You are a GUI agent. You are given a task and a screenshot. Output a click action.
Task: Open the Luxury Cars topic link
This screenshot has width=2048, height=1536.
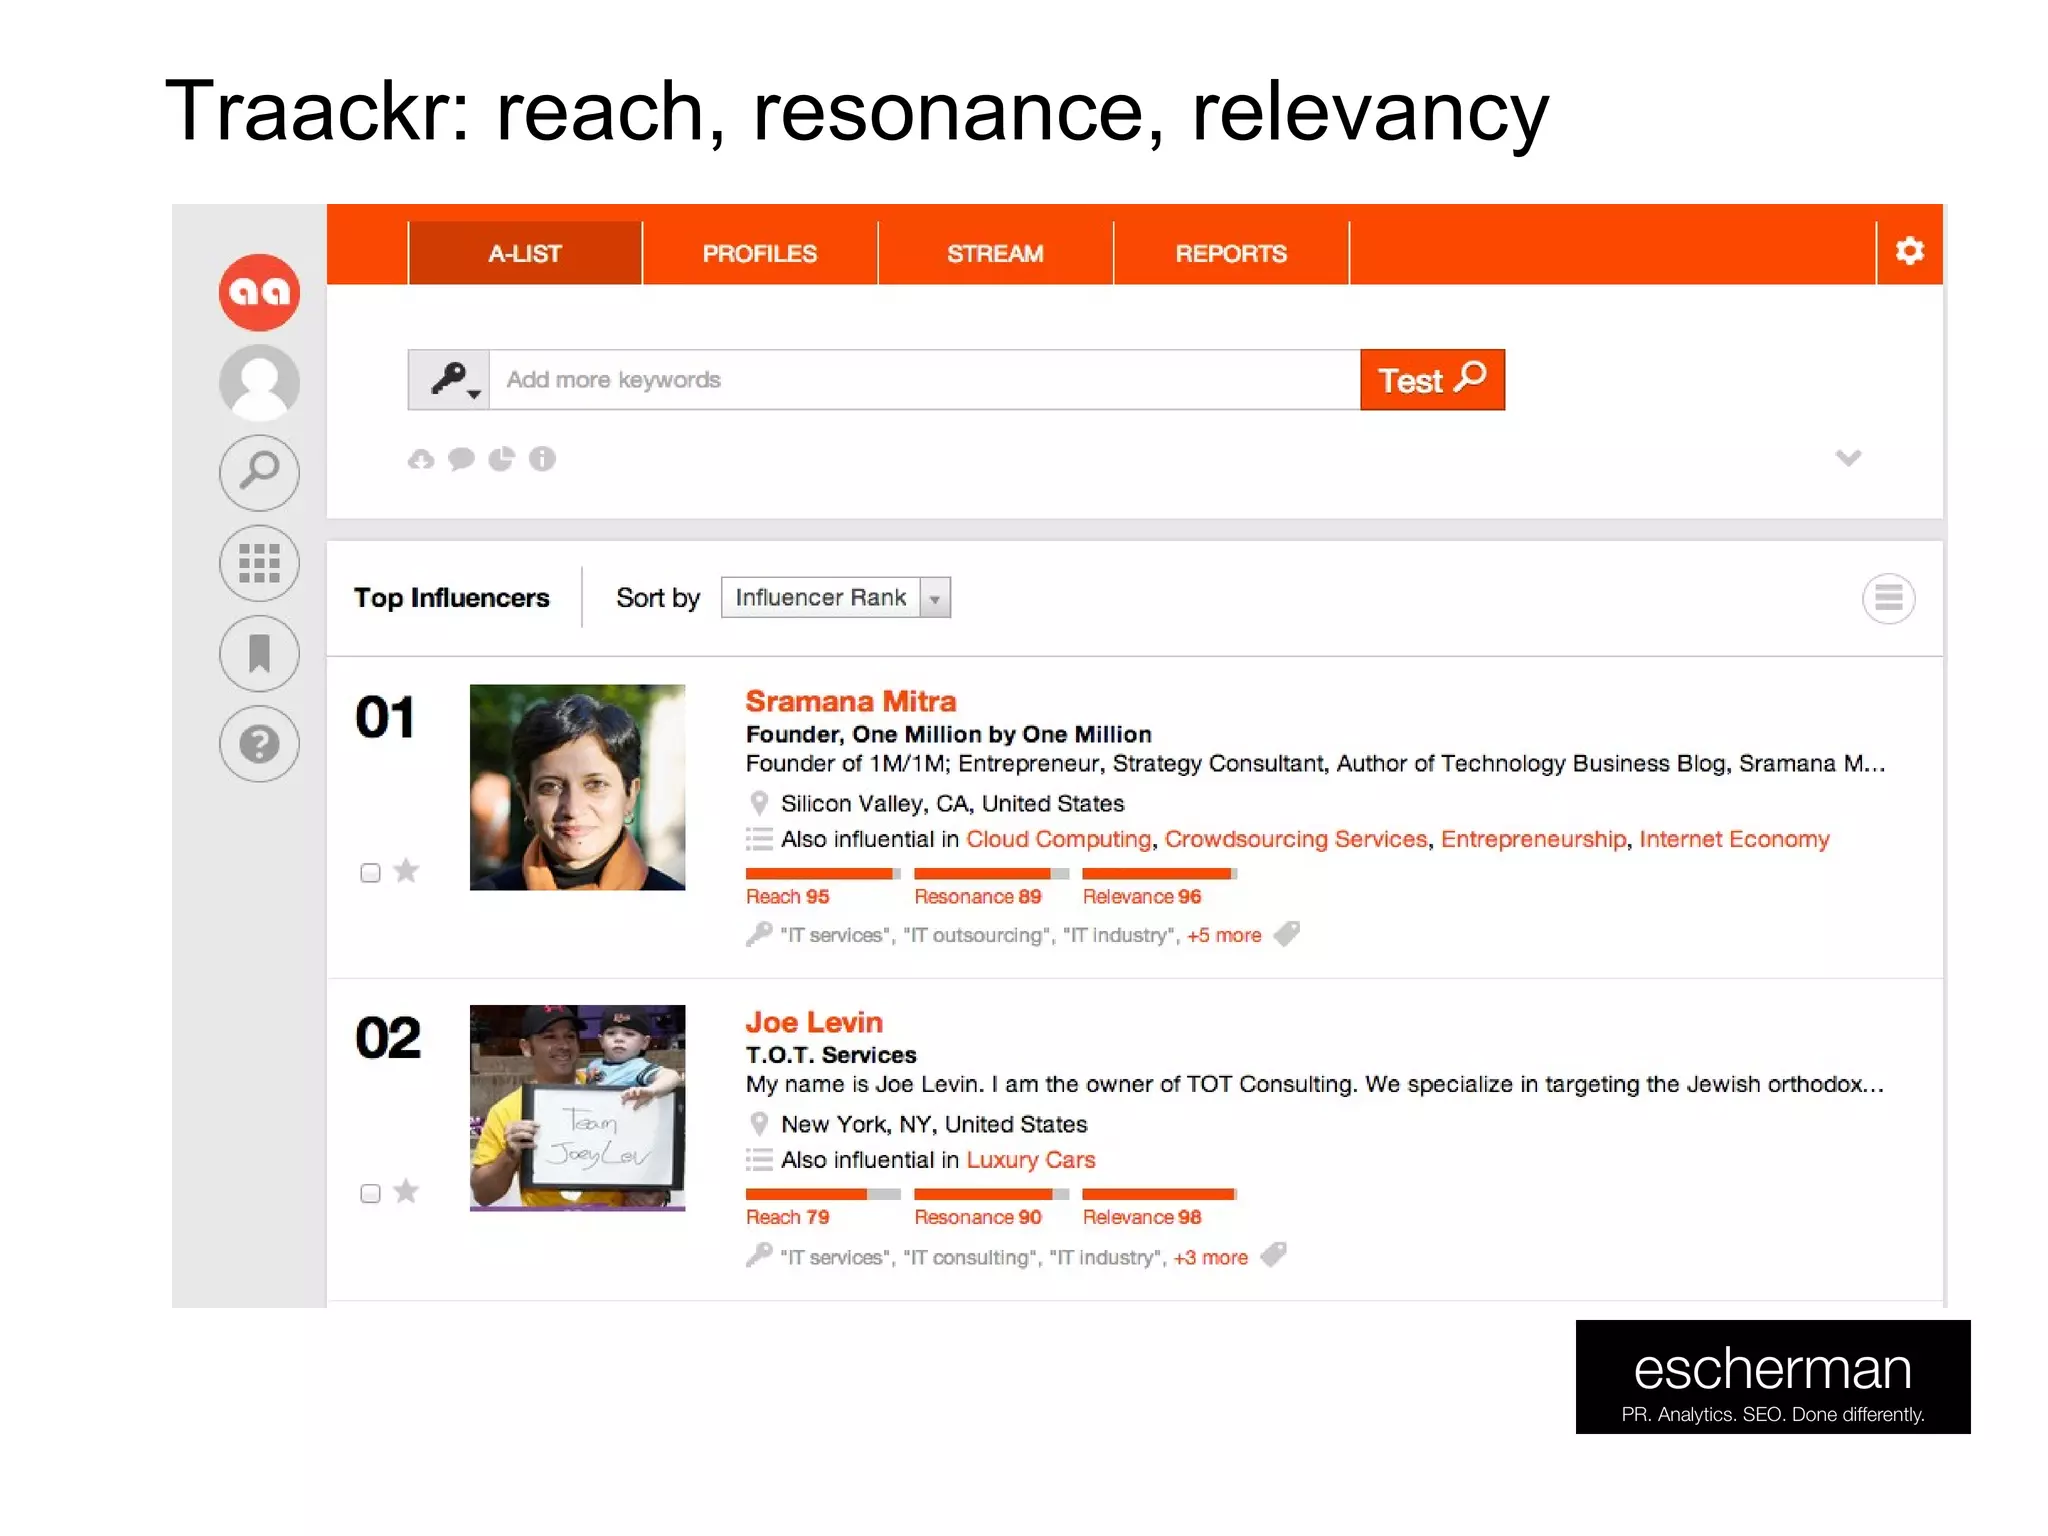(x=1031, y=1160)
